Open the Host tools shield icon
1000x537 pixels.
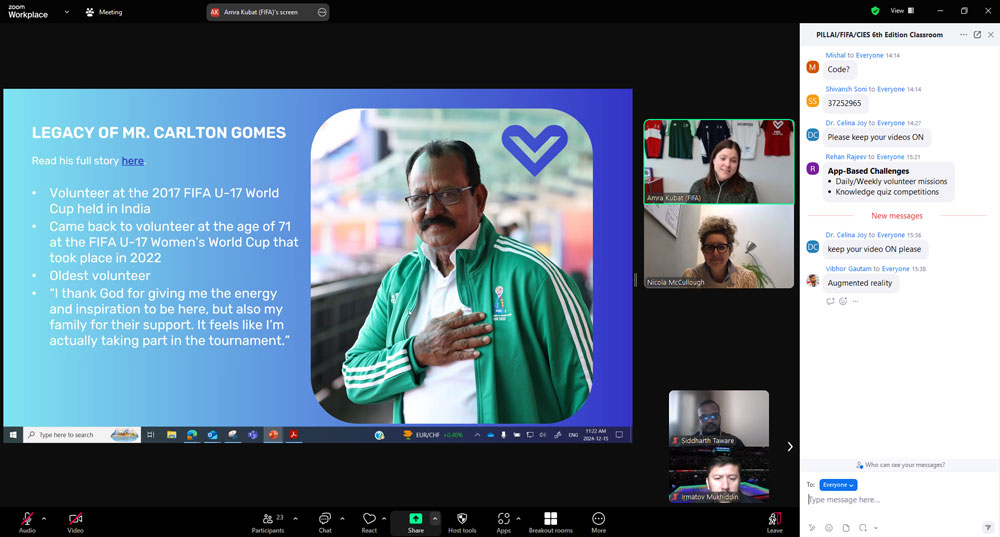pyautogui.click(x=461, y=518)
